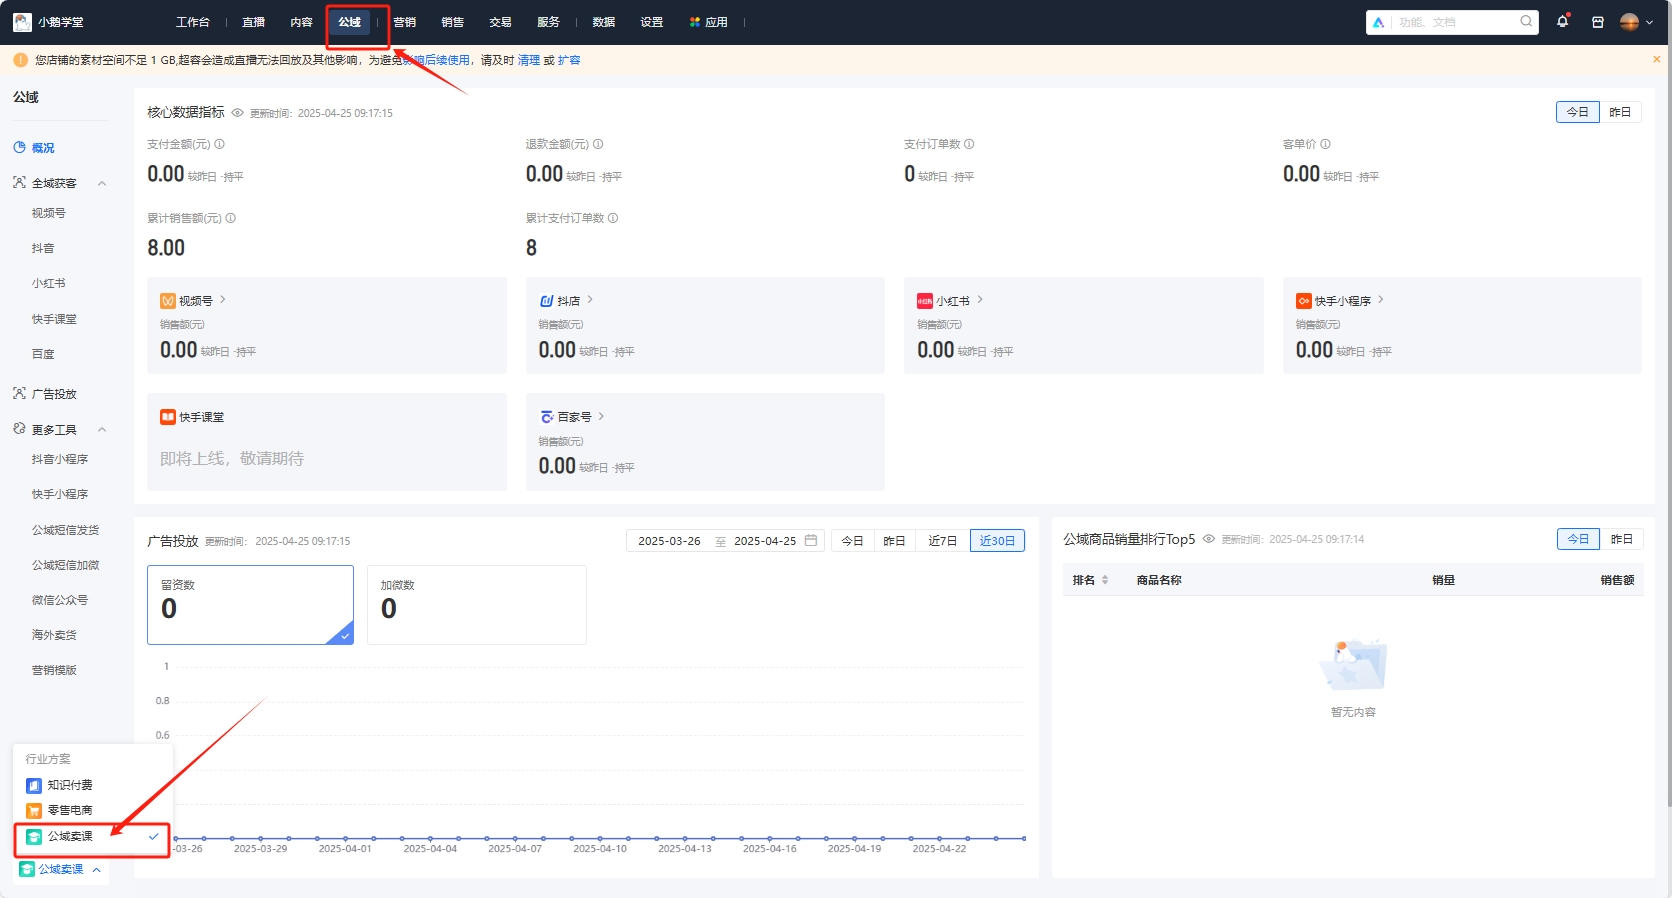Image resolution: width=1672 pixels, height=898 pixels.
Task: Open the user avatar dropdown
Action: (1635, 22)
